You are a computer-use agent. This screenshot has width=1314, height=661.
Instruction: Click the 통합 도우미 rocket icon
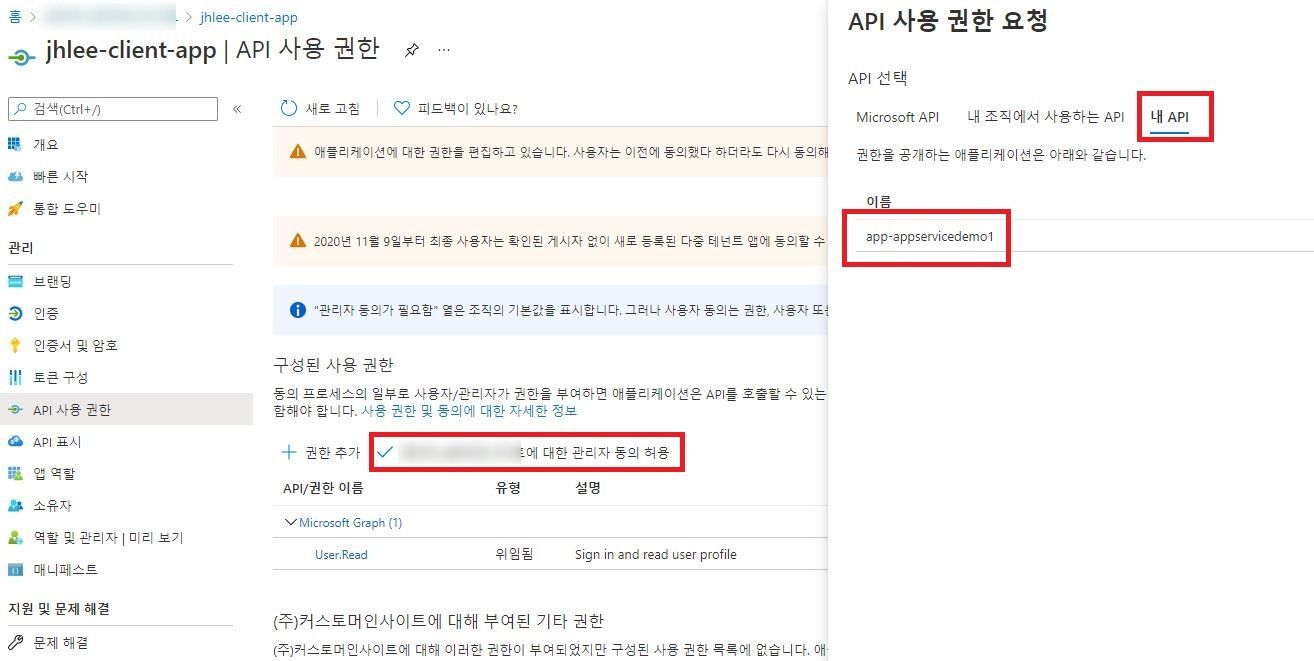point(15,208)
